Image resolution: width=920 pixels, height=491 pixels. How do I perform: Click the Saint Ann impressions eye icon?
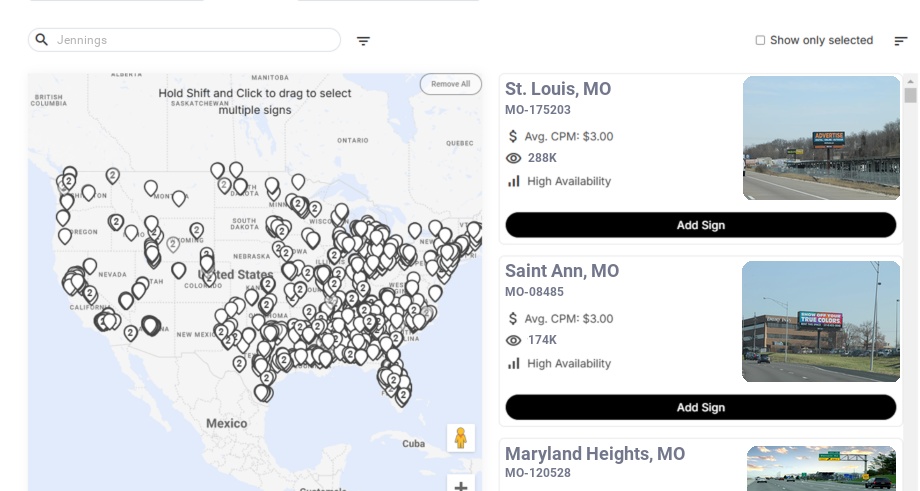click(x=514, y=340)
